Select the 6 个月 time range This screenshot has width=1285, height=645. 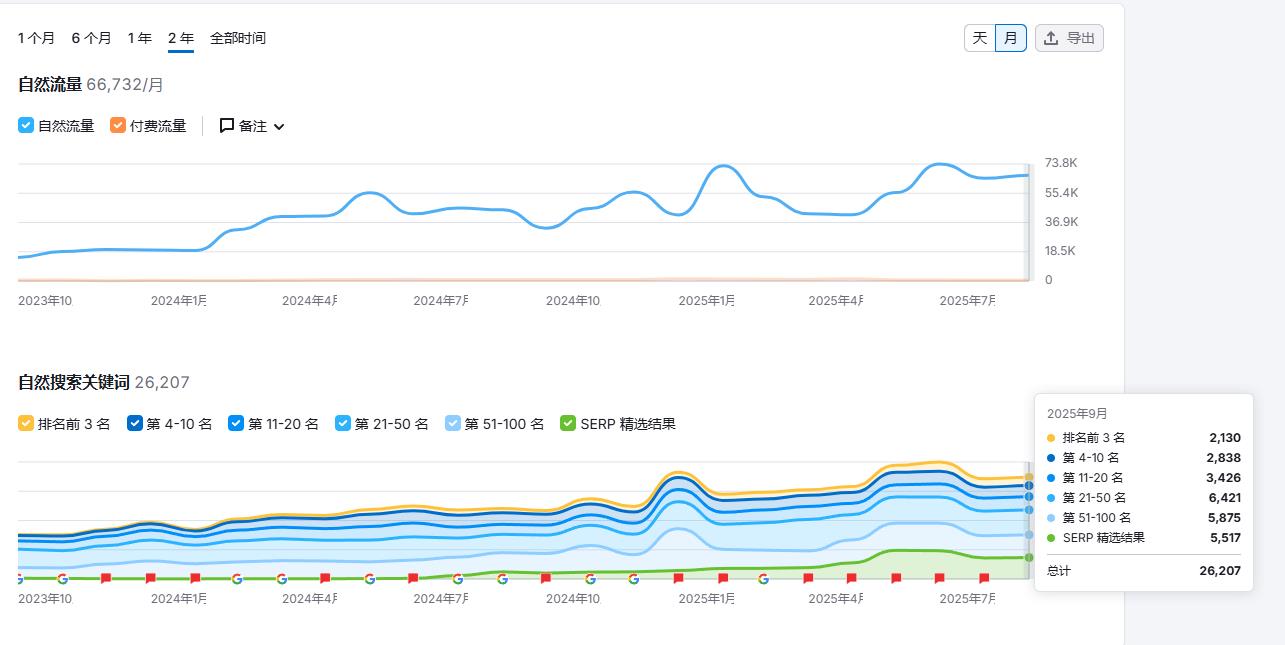pos(91,38)
